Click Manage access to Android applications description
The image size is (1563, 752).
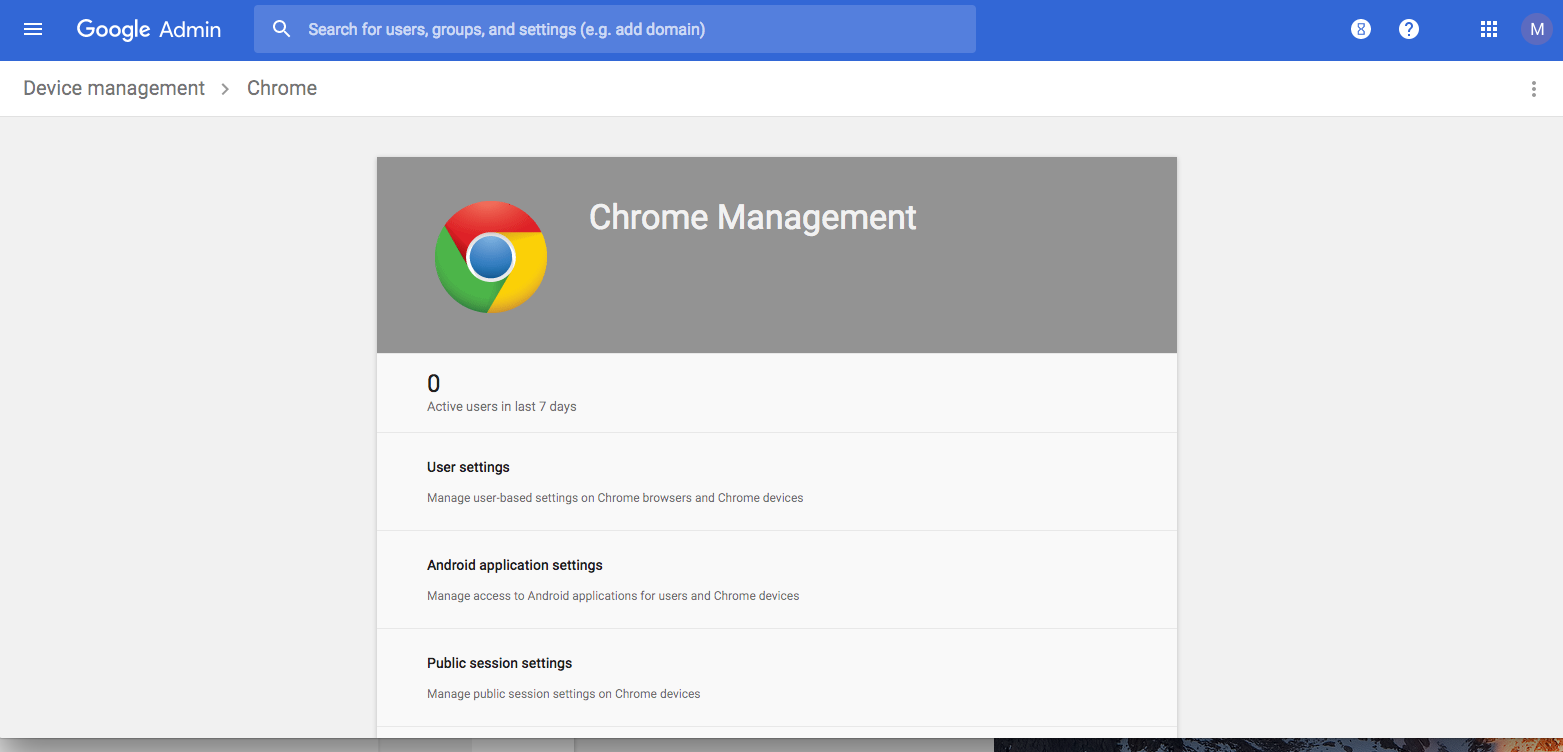tap(613, 596)
